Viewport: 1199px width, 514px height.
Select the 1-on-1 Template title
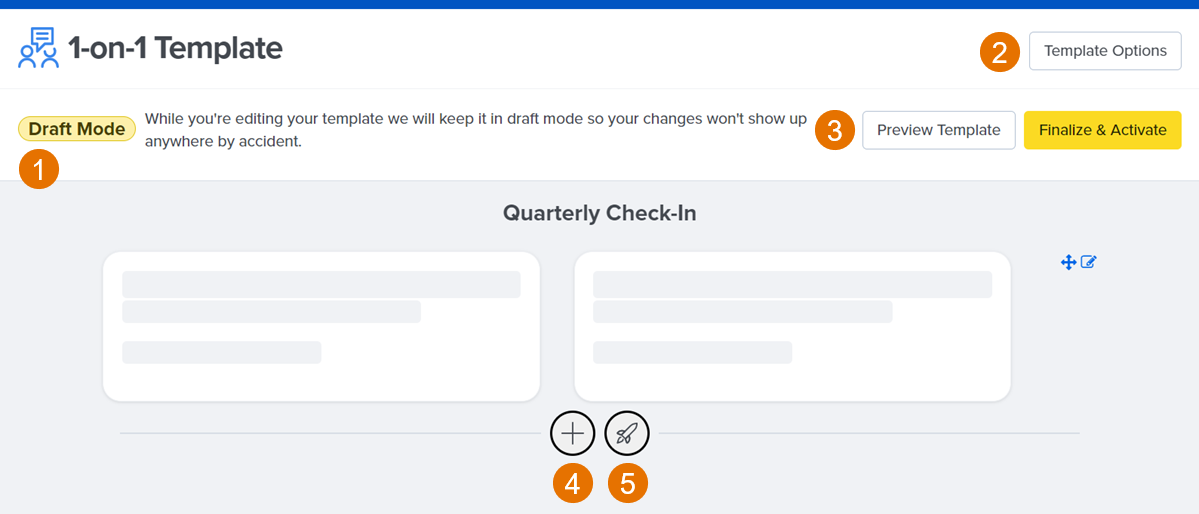point(175,49)
